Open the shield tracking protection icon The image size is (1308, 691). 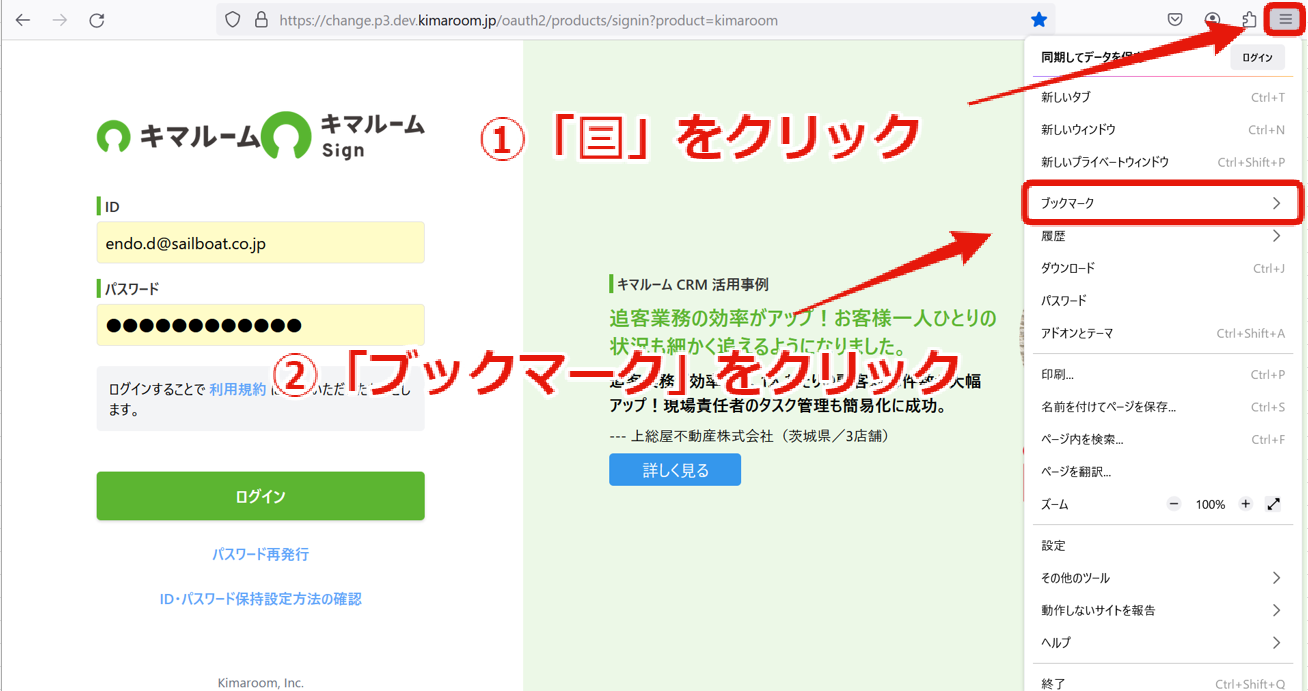coord(233,20)
